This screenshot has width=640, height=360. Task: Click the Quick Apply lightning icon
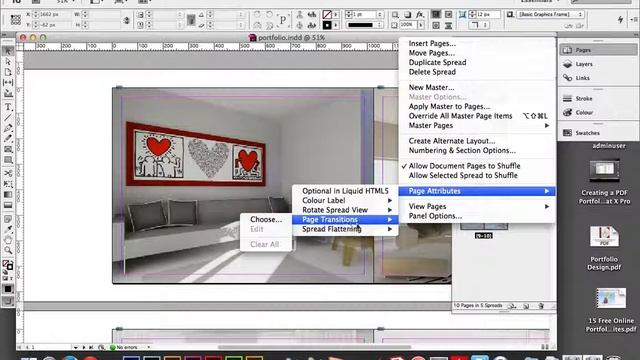click(x=620, y=19)
